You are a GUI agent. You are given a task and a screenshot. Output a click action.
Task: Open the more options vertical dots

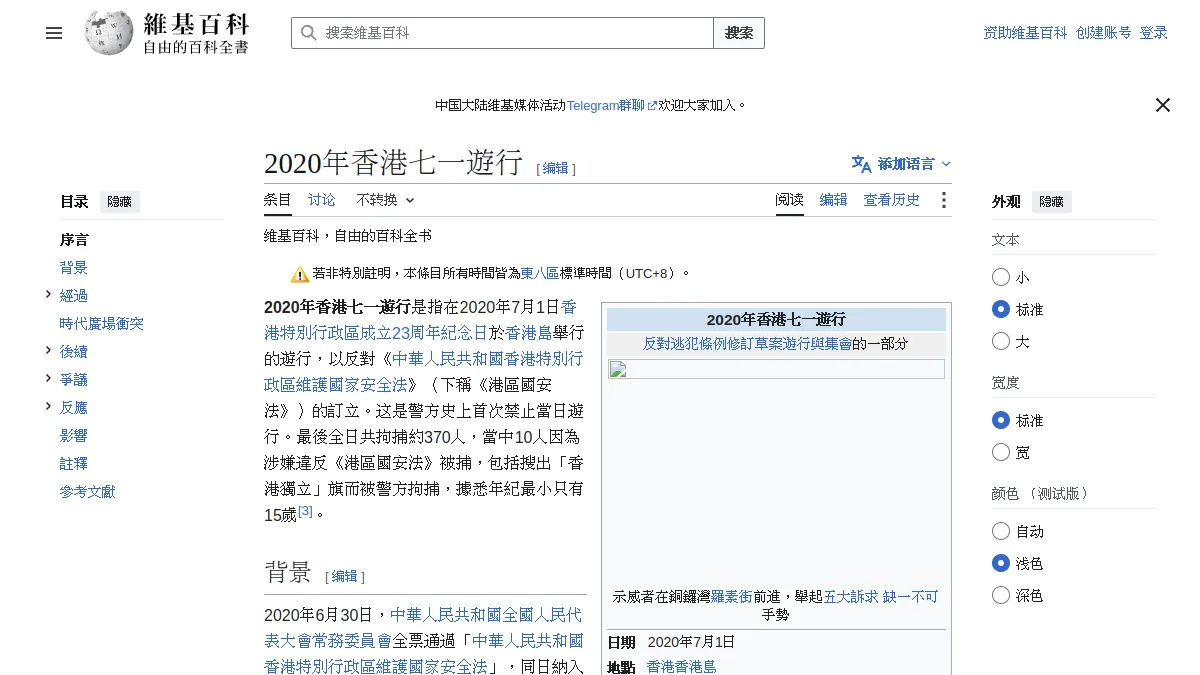(943, 200)
